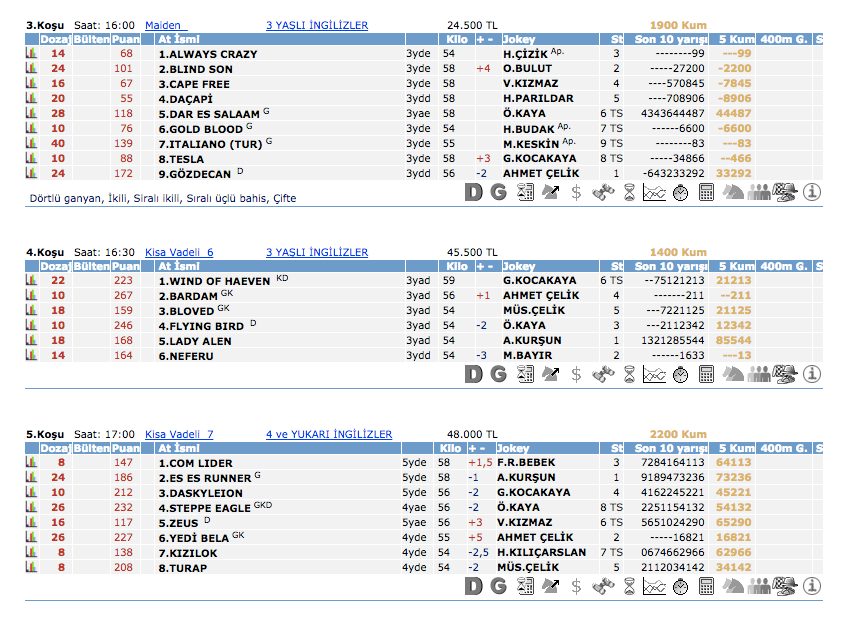The height and width of the screenshot is (618, 852).
Task: Click the checkered flag jockey icon, race 4
Action: coord(785,374)
